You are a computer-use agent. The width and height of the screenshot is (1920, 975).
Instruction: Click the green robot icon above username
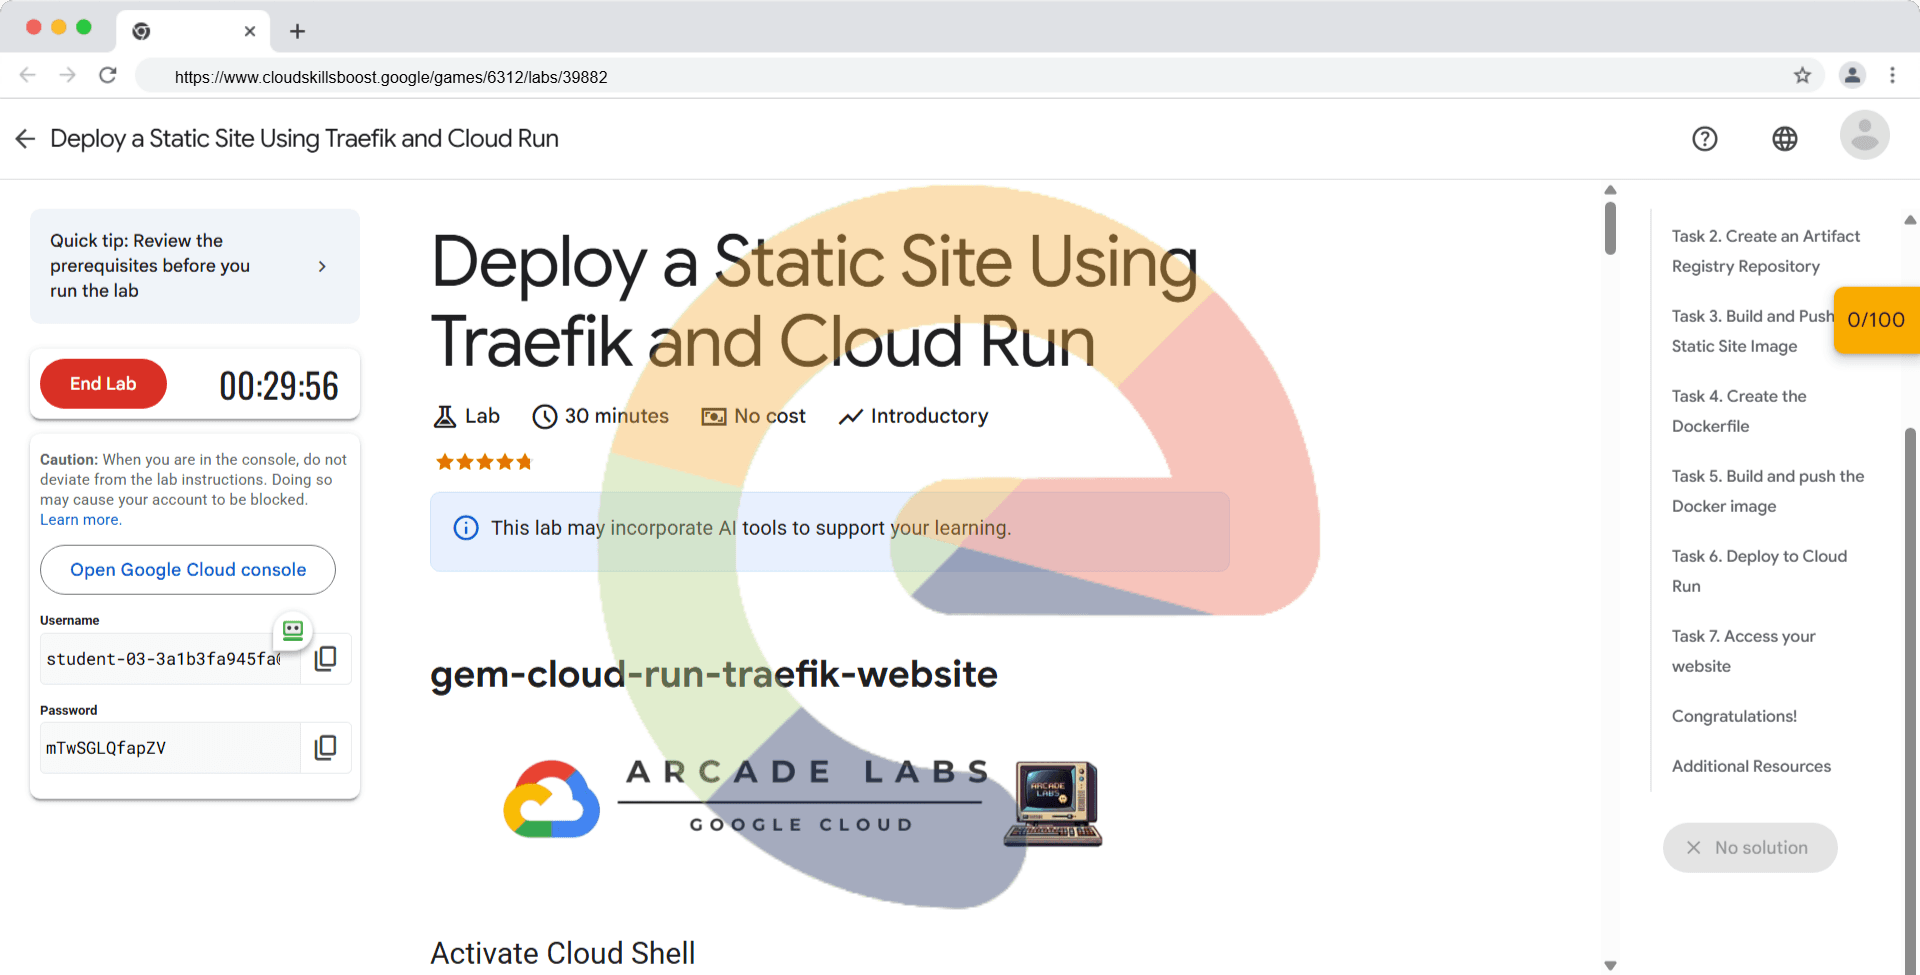[293, 630]
